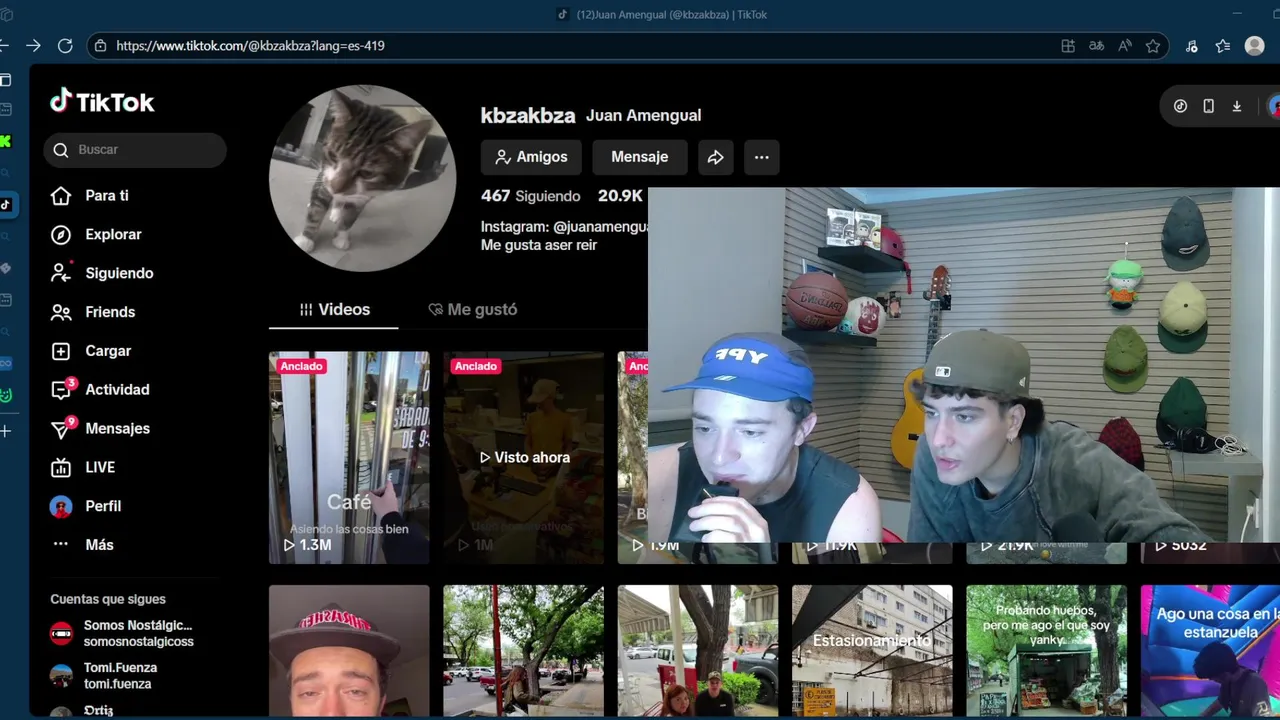Switch to the Videos tab
This screenshot has height=720, width=1280.
[x=334, y=310]
